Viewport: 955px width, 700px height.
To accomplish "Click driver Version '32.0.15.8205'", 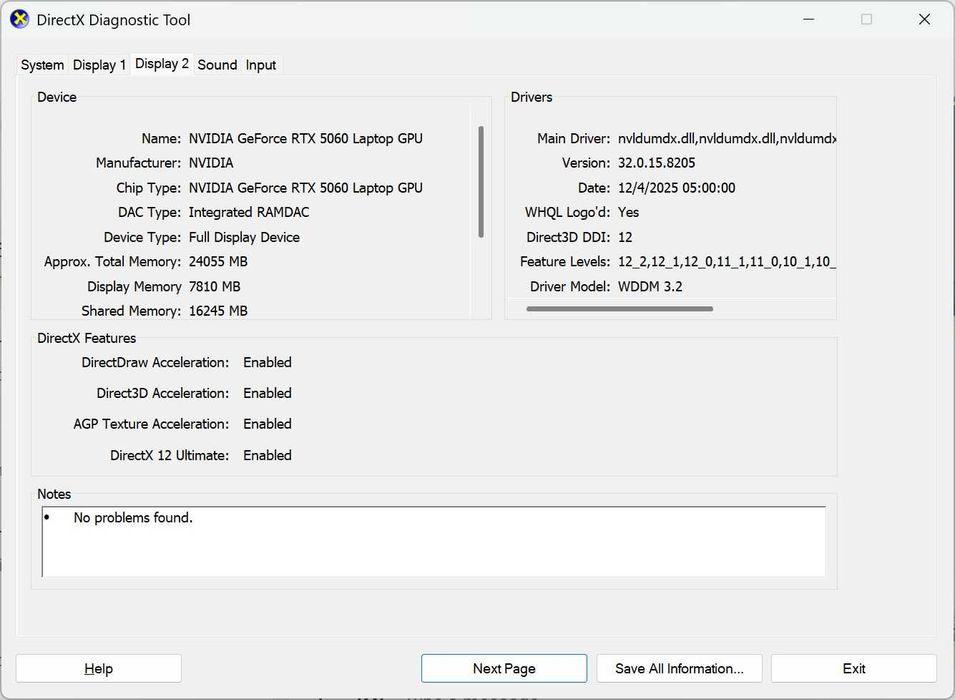I will [657, 163].
